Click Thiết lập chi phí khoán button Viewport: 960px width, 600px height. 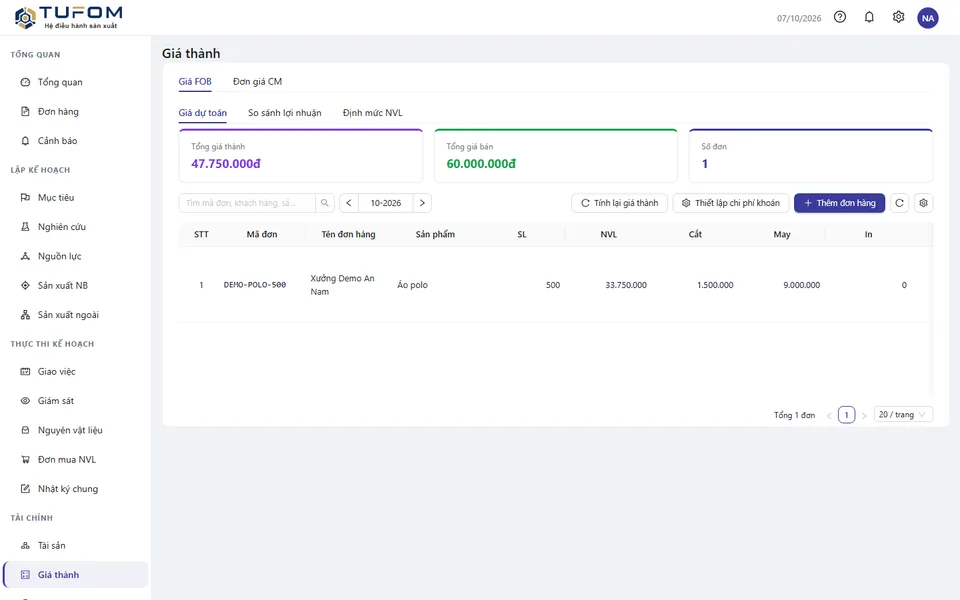point(731,203)
